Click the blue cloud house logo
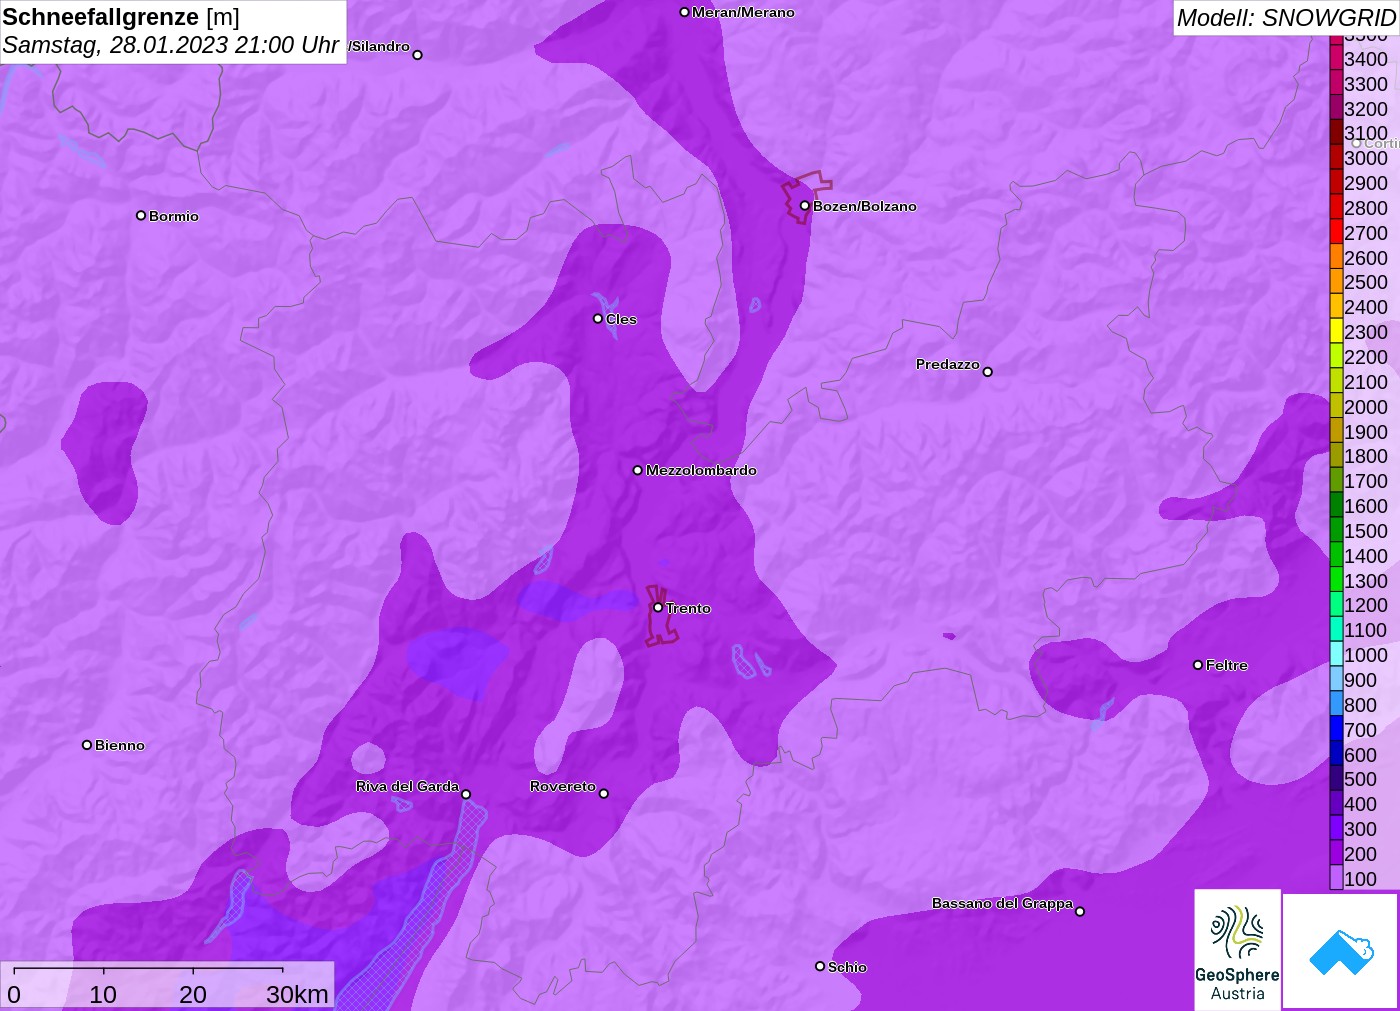Image resolution: width=1400 pixels, height=1011 pixels. click(1341, 951)
